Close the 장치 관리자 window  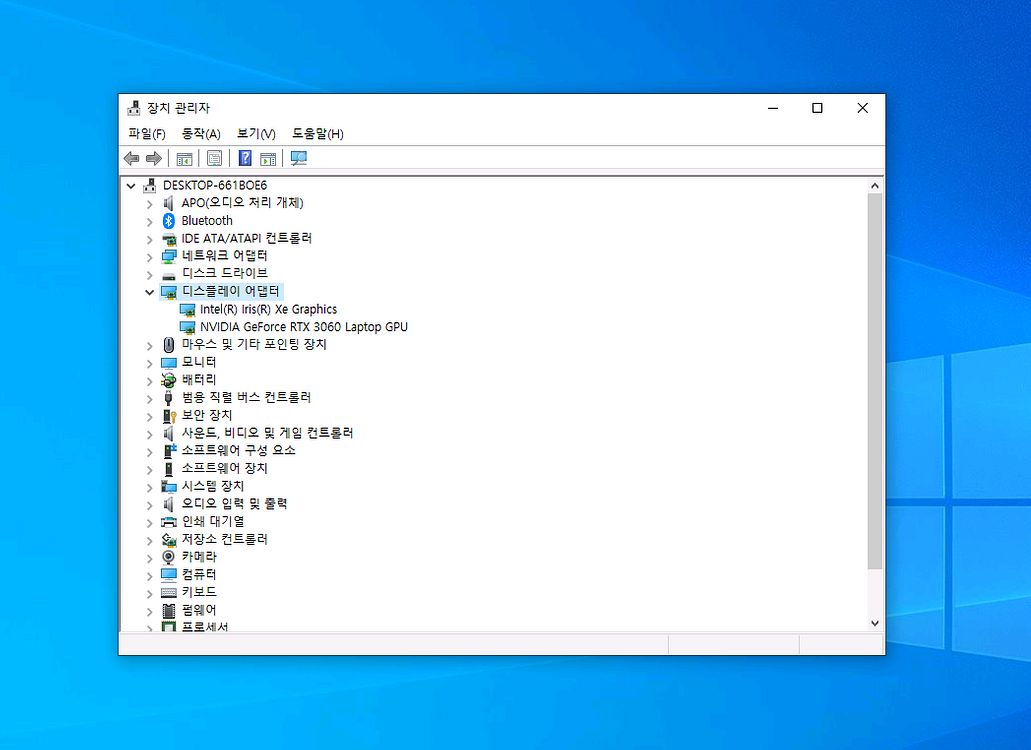click(x=863, y=108)
